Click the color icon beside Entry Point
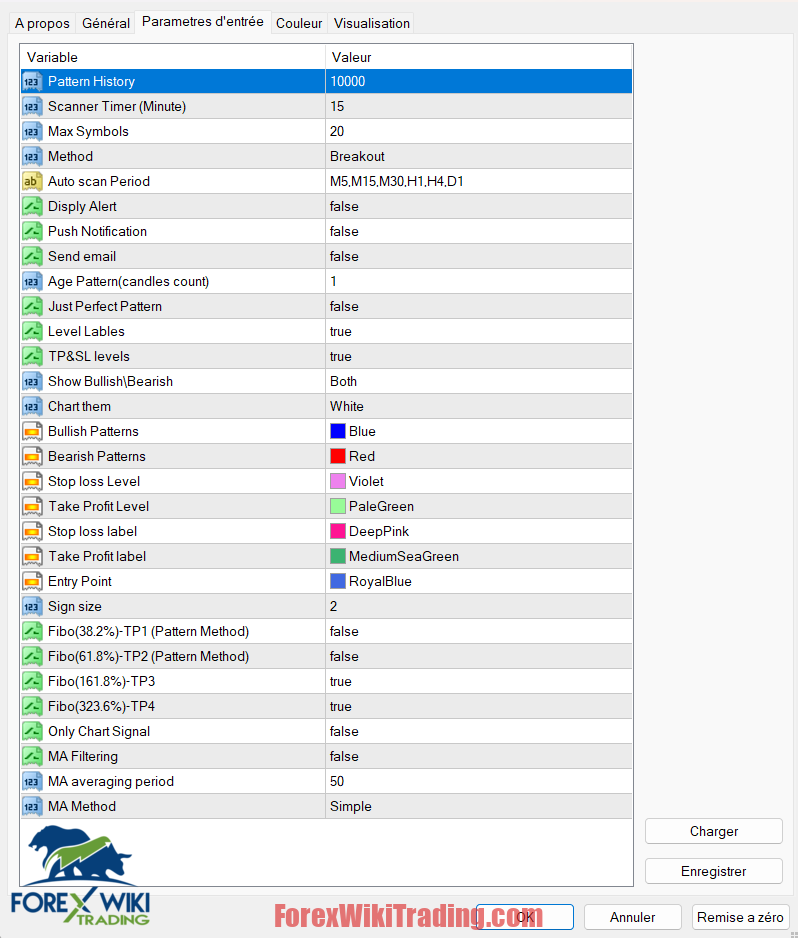 pos(32,581)
